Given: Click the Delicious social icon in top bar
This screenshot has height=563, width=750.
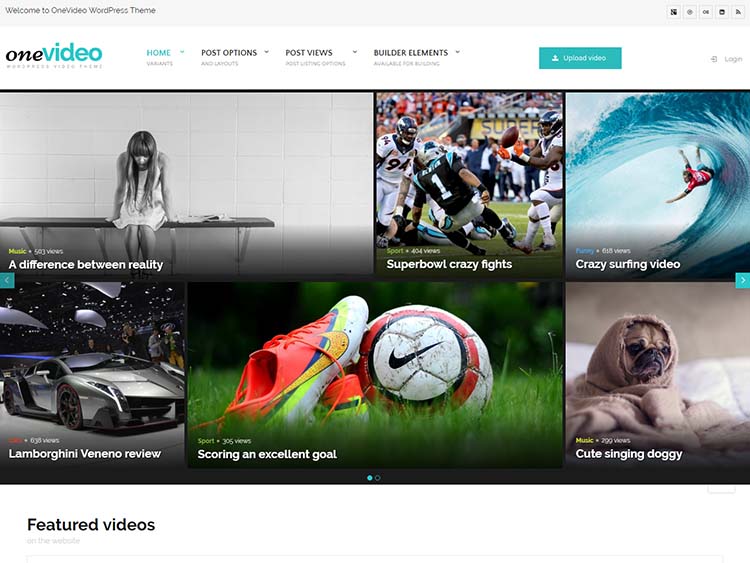Looking at the screenshot, I should (674, 12).
